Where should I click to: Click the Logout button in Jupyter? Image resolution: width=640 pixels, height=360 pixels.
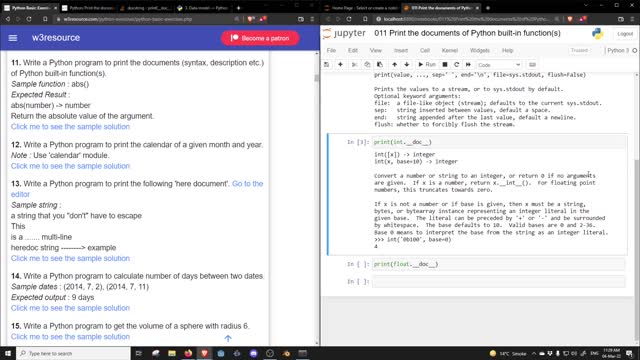(x=624, y=34)
